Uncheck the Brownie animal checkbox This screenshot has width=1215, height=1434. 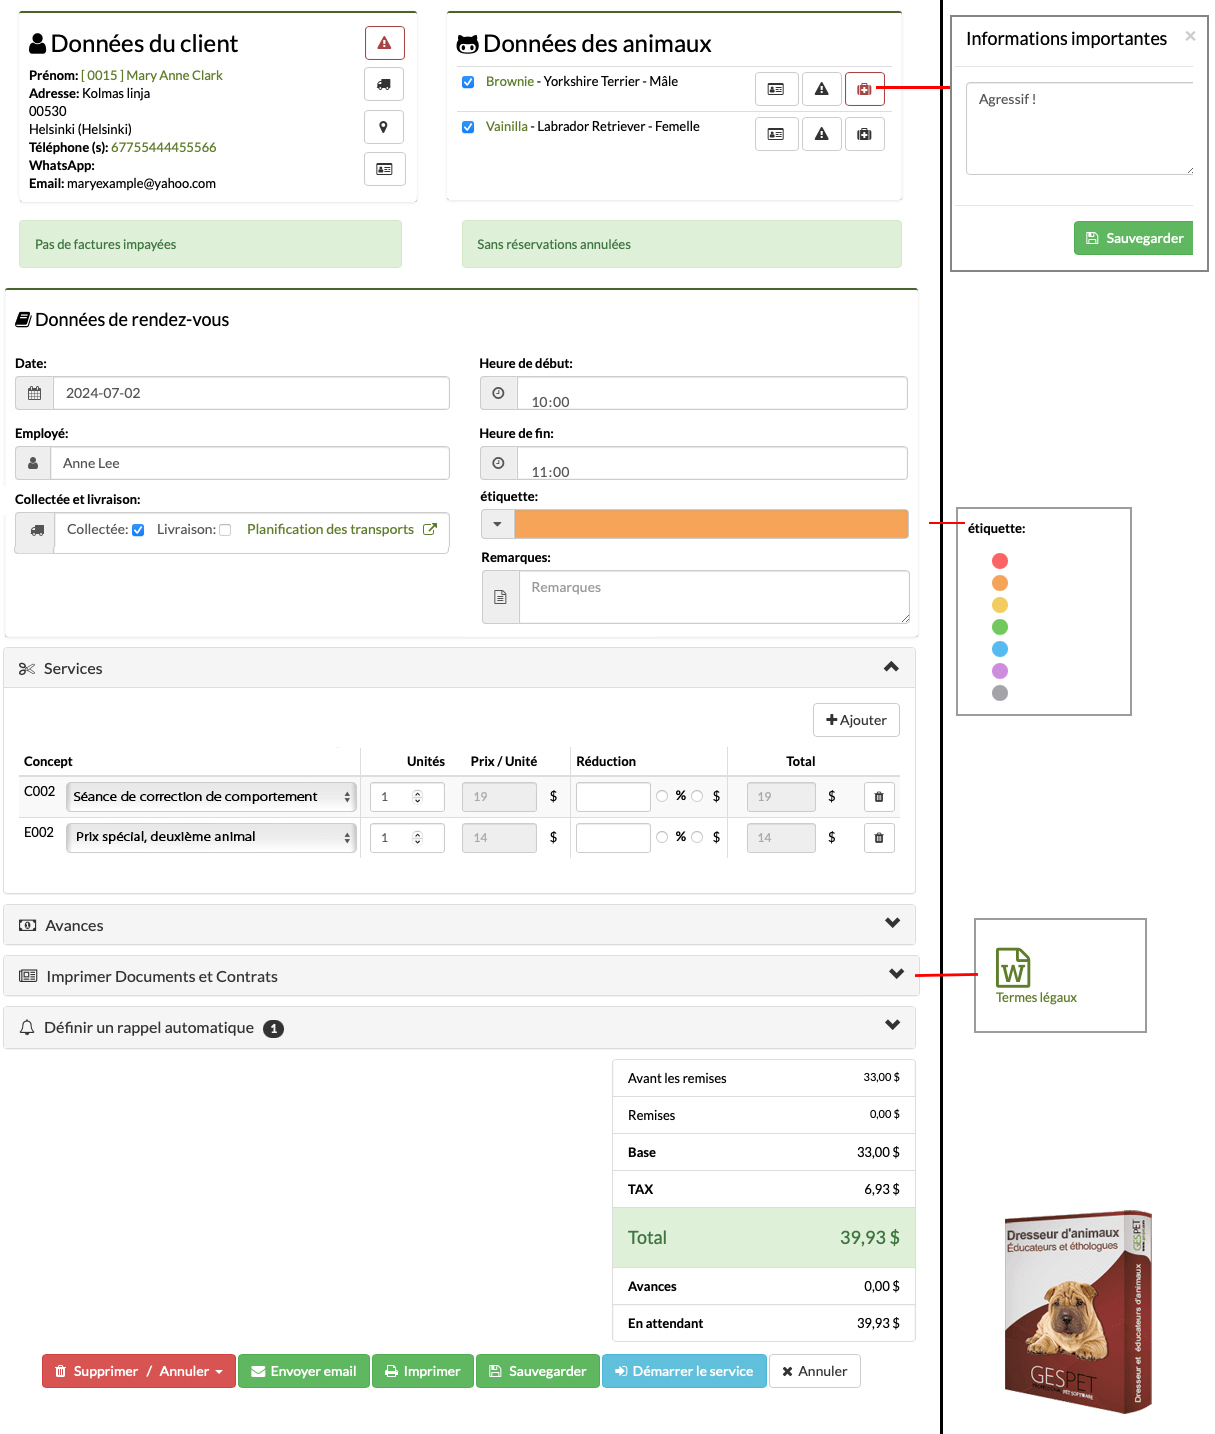(468, 82)
